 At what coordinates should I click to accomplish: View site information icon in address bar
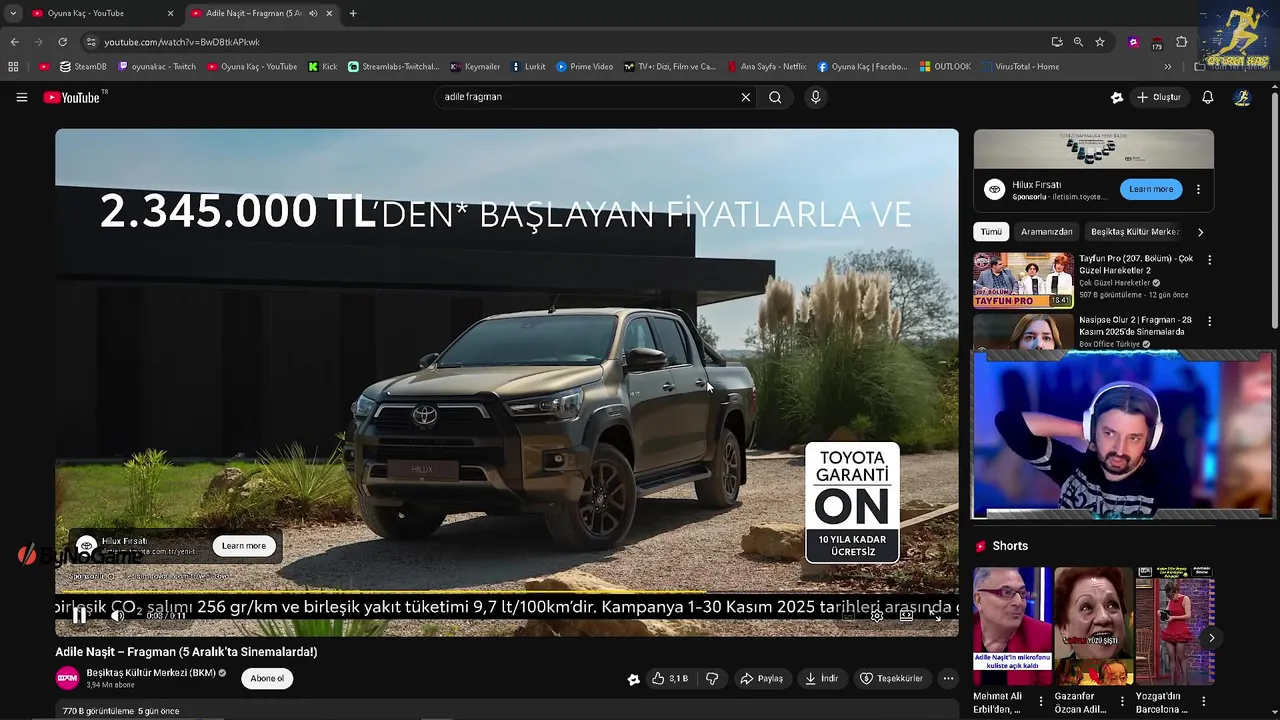click(91, 42)
